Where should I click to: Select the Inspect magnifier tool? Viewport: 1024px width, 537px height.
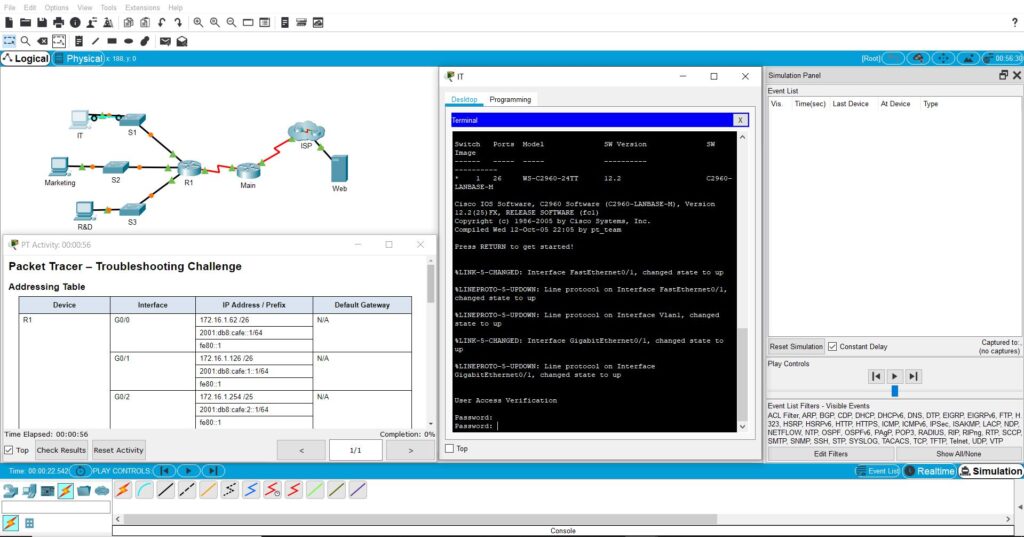pyautogui.click(x=25, y=41)
